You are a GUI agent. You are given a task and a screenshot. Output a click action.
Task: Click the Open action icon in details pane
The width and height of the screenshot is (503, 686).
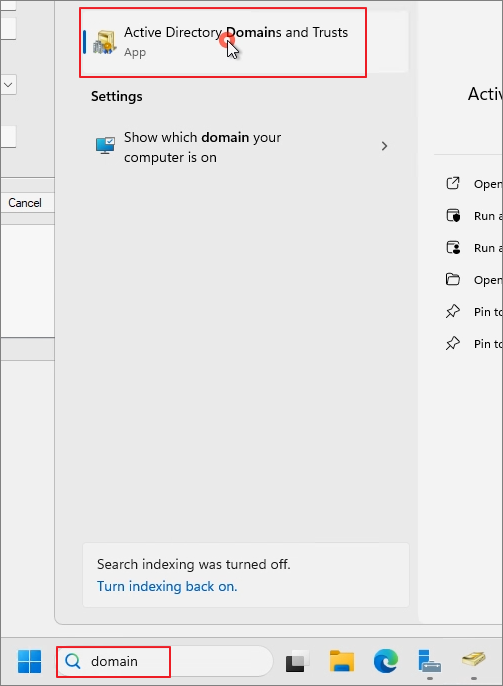[453, 183]
